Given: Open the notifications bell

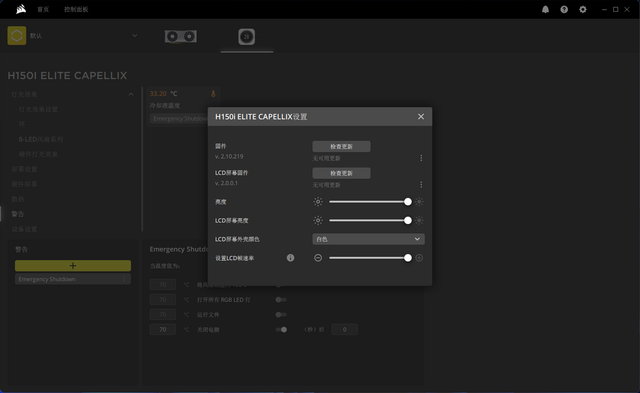Looking at the screenshot, I should coord(545,9).
